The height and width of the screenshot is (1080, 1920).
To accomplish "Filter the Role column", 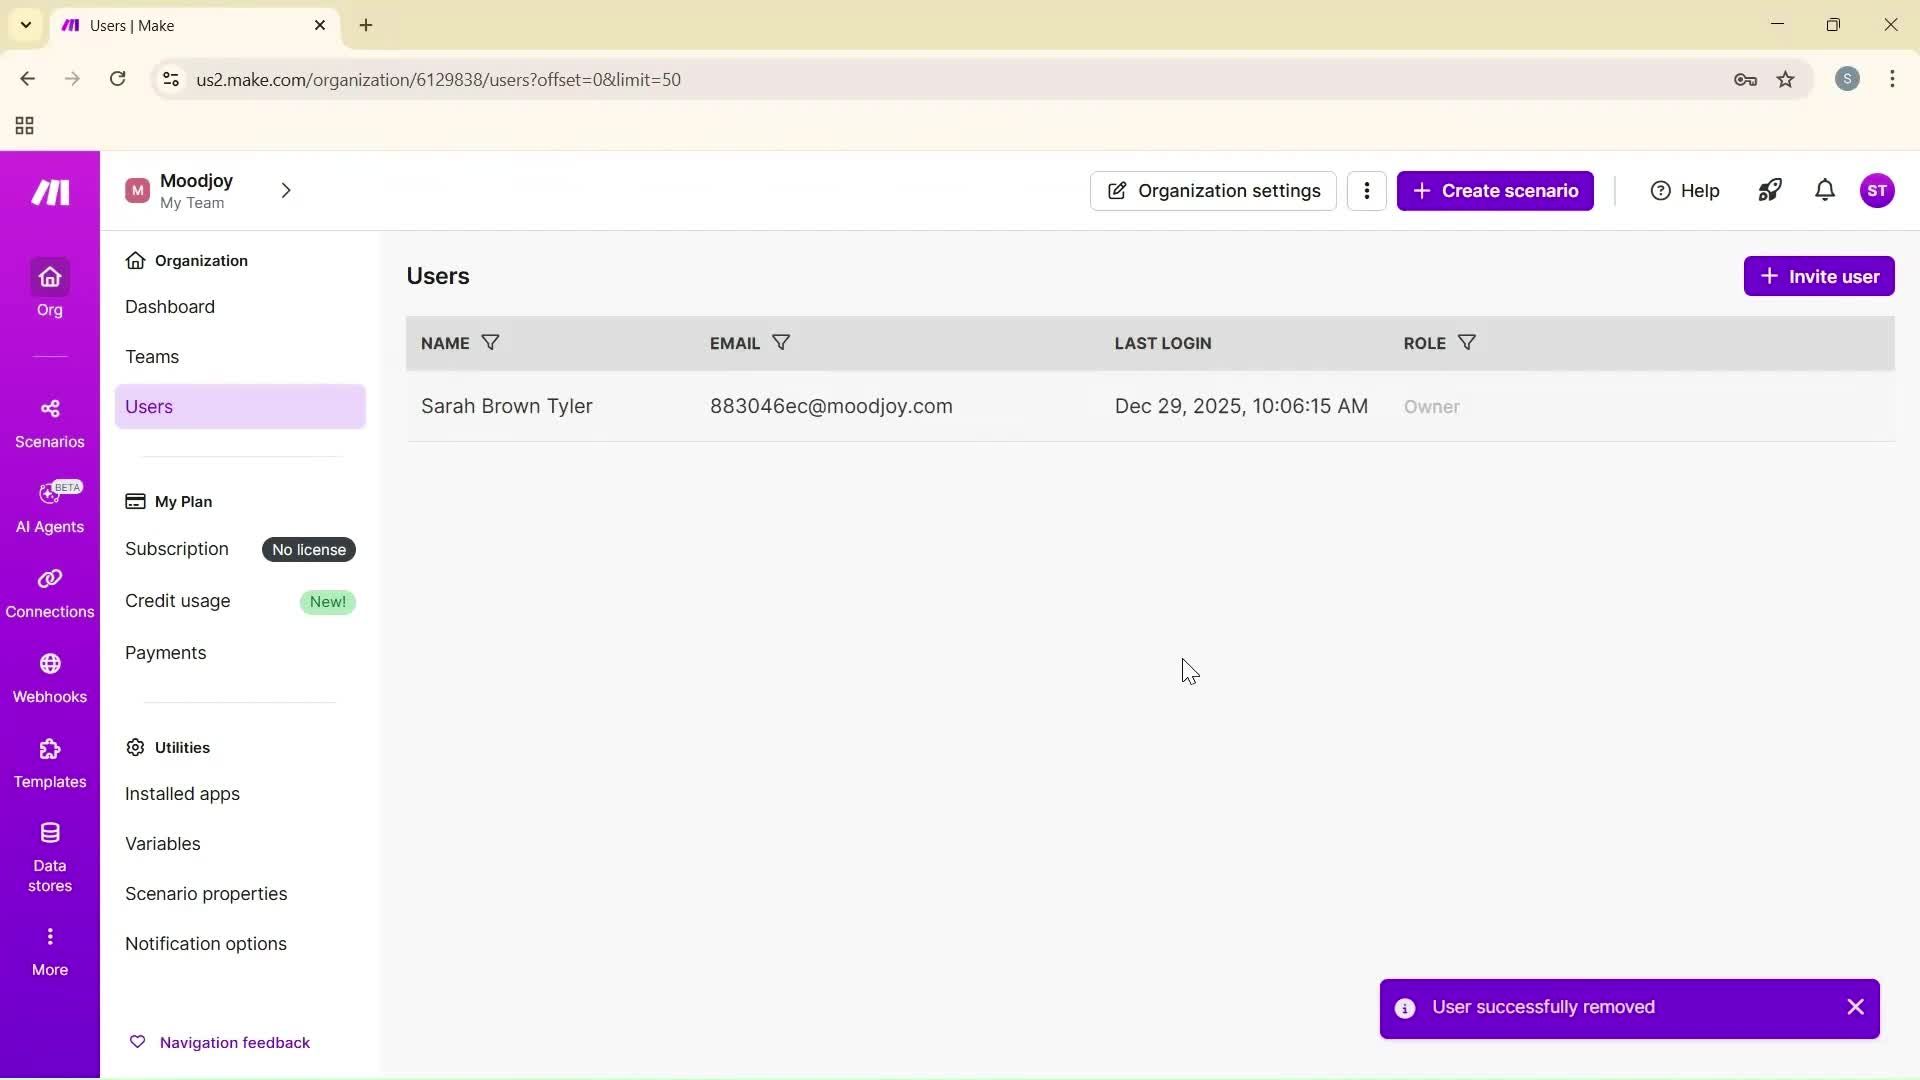I will 1467,342.
